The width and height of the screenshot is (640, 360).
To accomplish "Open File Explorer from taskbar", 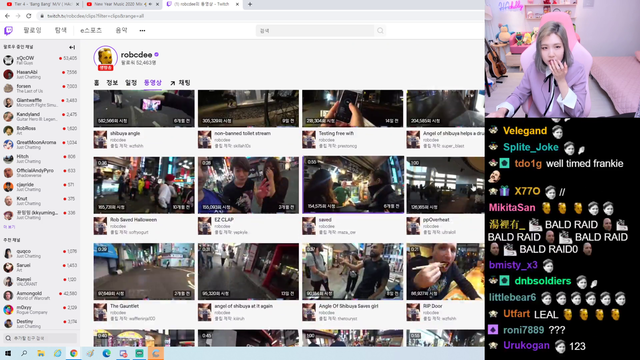I will pos(41,353).
